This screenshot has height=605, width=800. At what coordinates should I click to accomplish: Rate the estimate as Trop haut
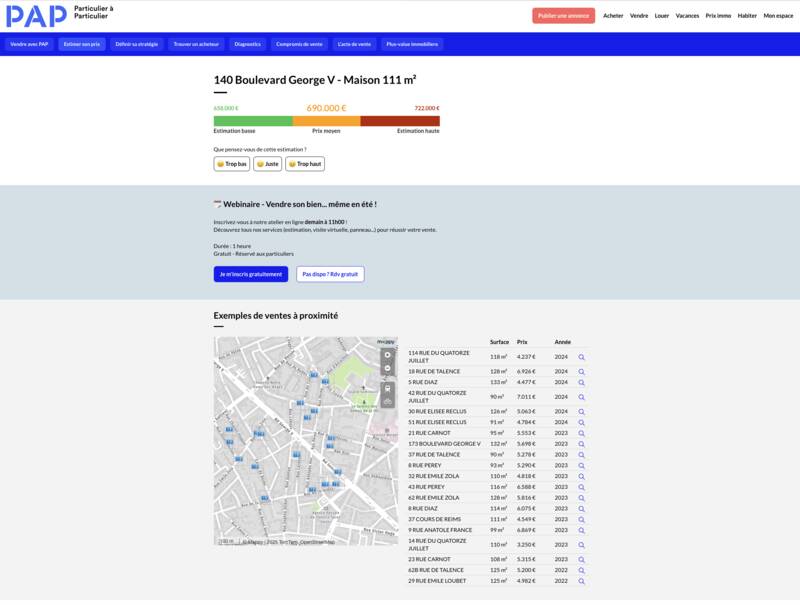(x=305, y=164)
